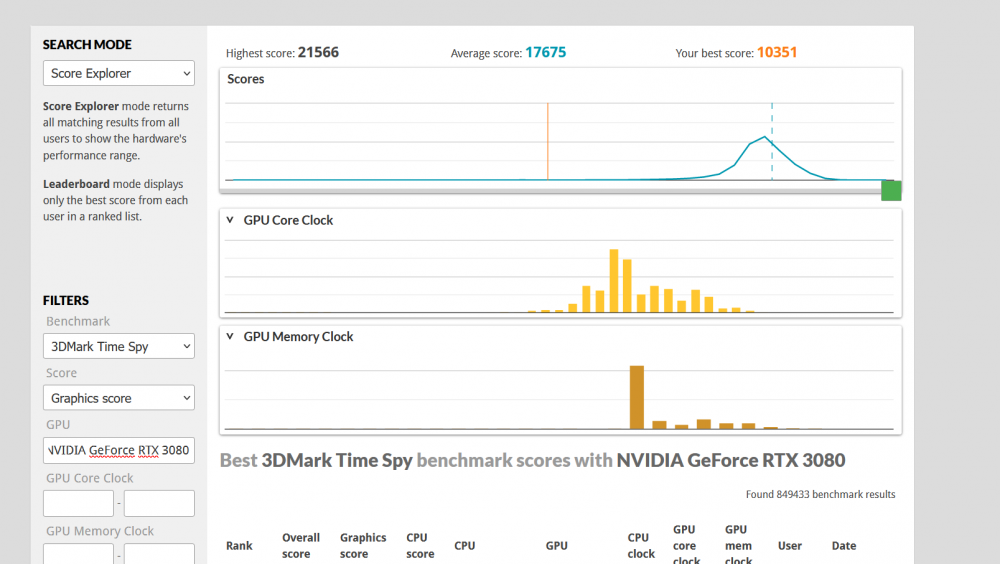Sort table by the User column header
The width and height of the screenshot is (1000, 564).
click(790, 545)
